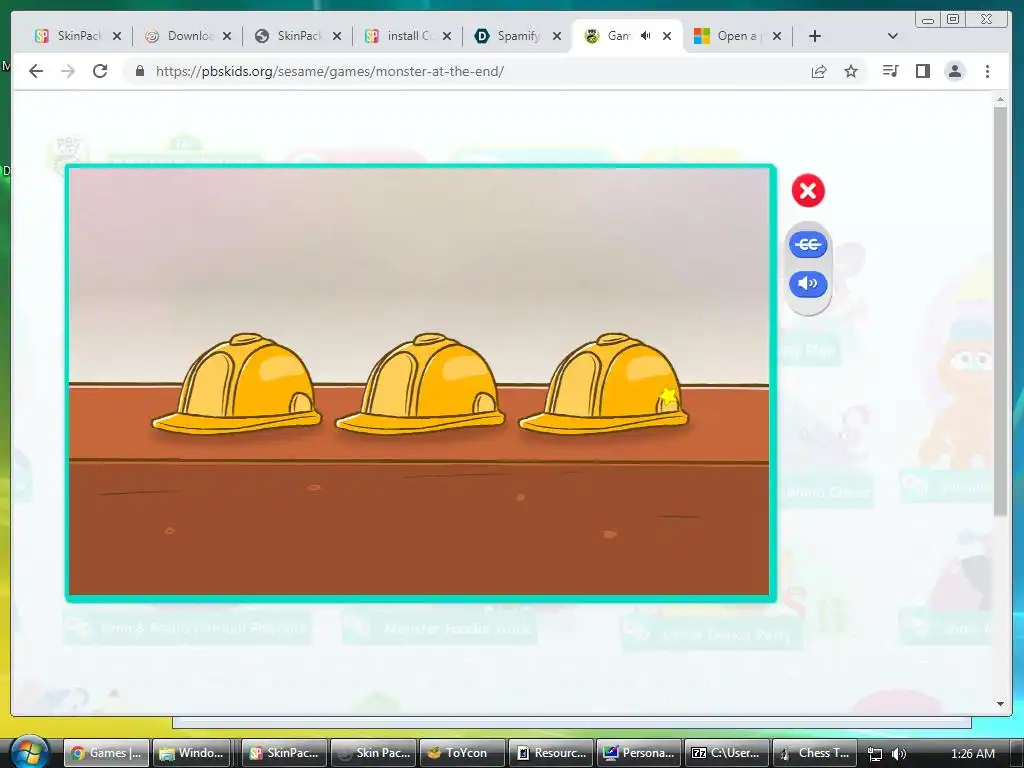Click the padlock site info icon
This screenshot has height=768, width=1024.
pyautogui.click(x=140, y=71)
